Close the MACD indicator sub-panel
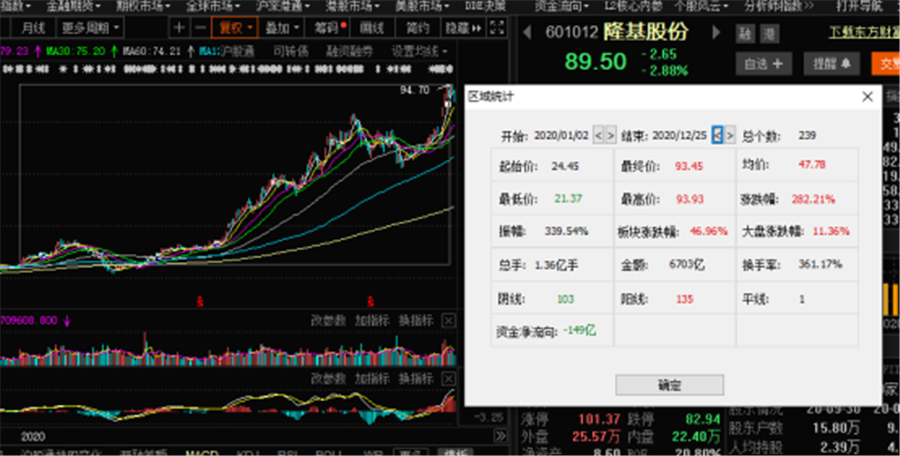This screenshot has height=456, width=900. coord(449,380)
